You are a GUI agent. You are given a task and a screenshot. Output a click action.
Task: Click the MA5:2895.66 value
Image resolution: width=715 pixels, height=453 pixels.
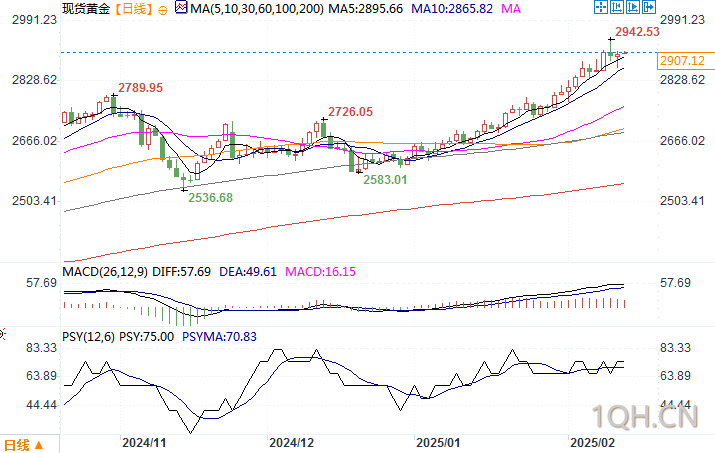366,8
